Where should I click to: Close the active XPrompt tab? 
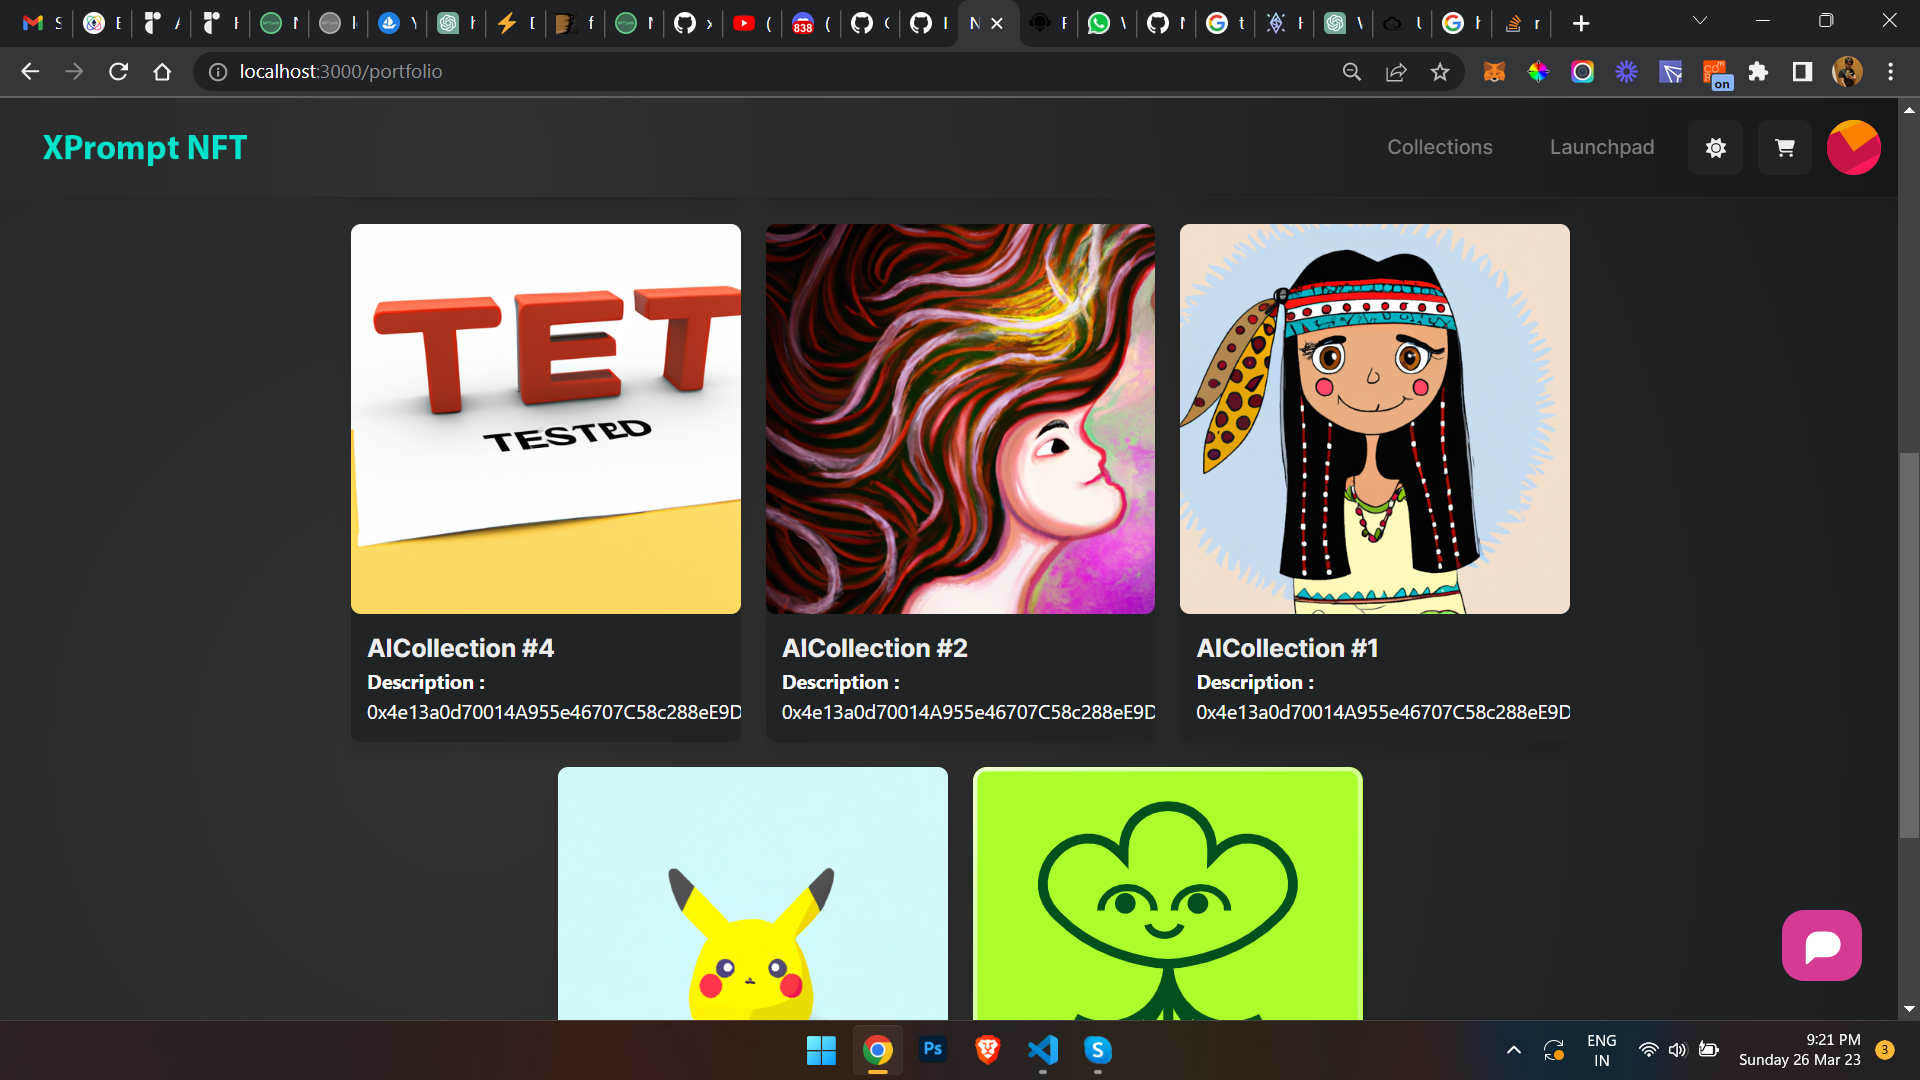click(x=997, y=23)
